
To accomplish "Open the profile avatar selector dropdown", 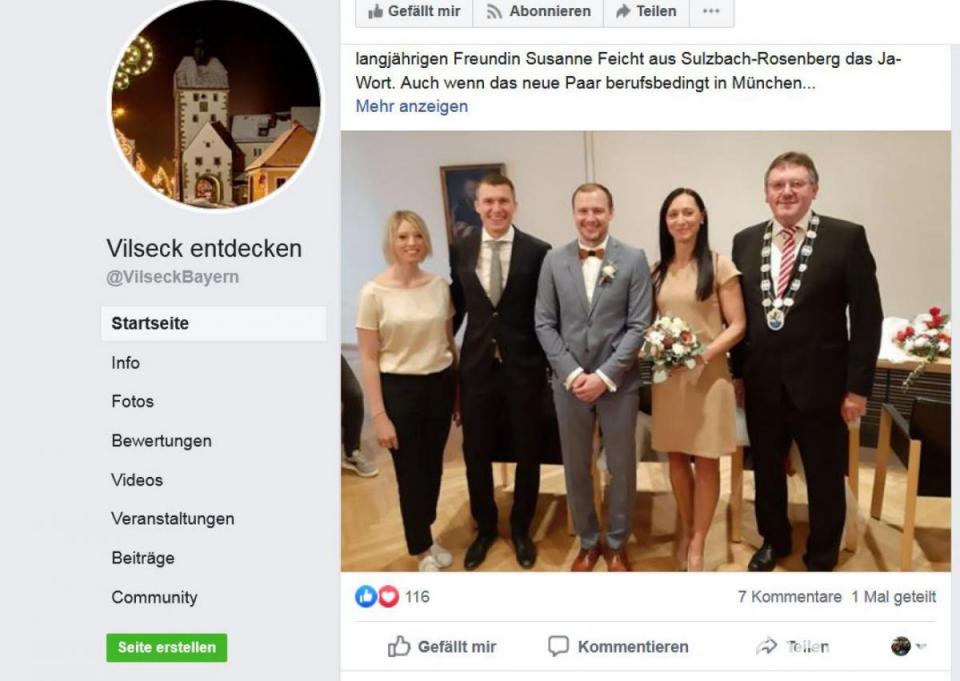I will point(908,646).
